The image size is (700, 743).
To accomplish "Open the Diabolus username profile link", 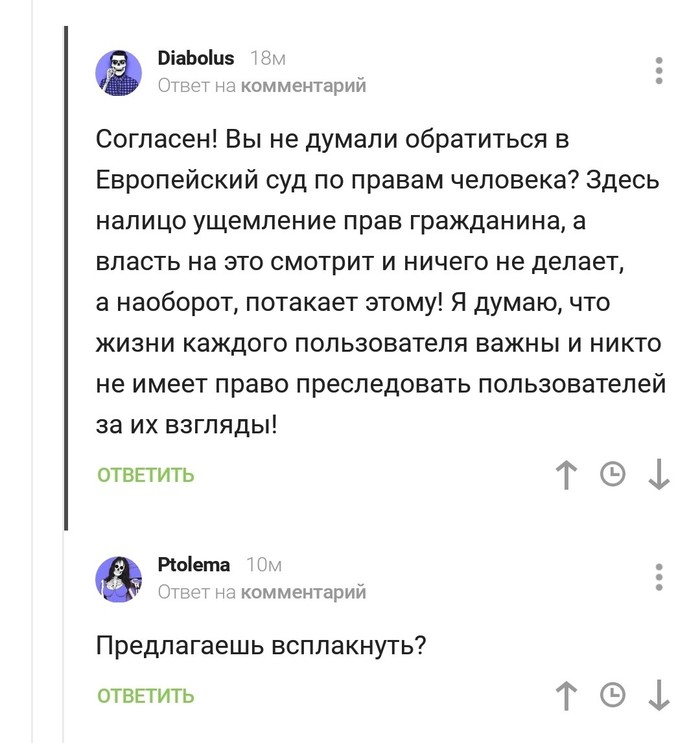I will [196, 59].
